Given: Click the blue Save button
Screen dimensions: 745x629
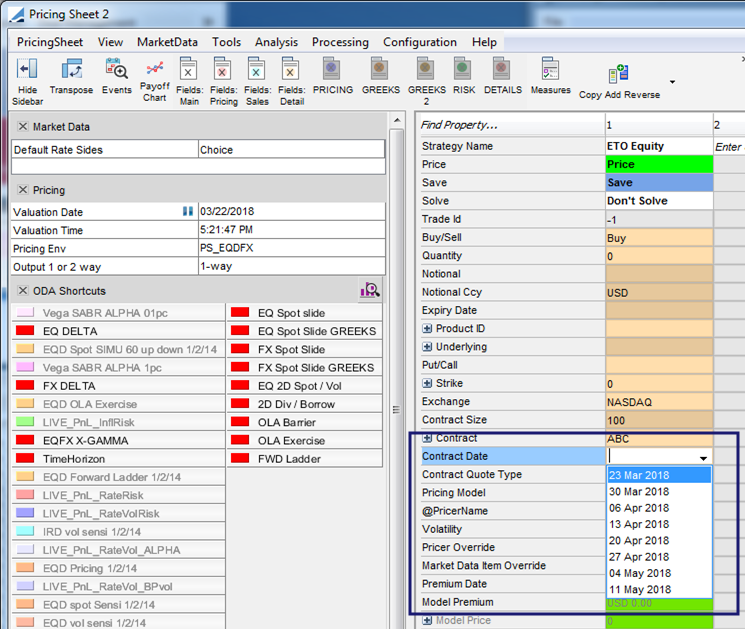Looking at the screenshot, I should coord(659,182).
